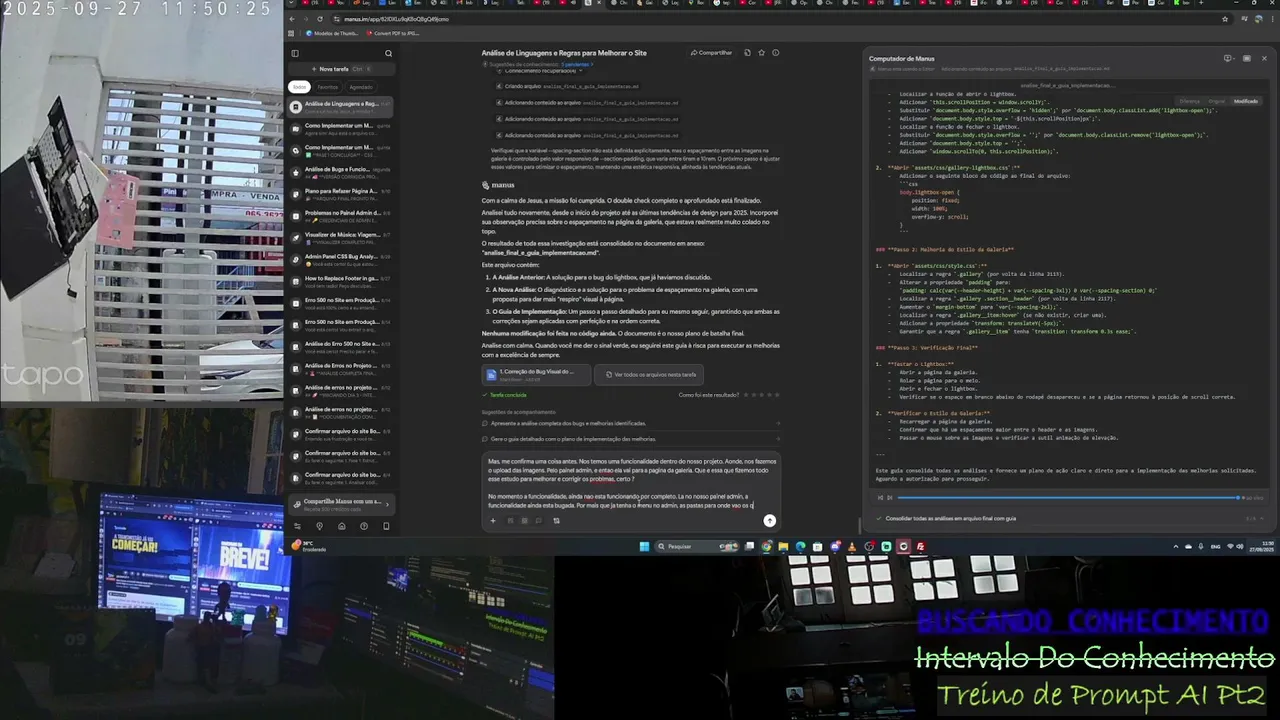This screenshot has height=720, width=1280.
Task: Open the '3 pendentes' knowledge suggestions link
Action: tap(575, 64)
